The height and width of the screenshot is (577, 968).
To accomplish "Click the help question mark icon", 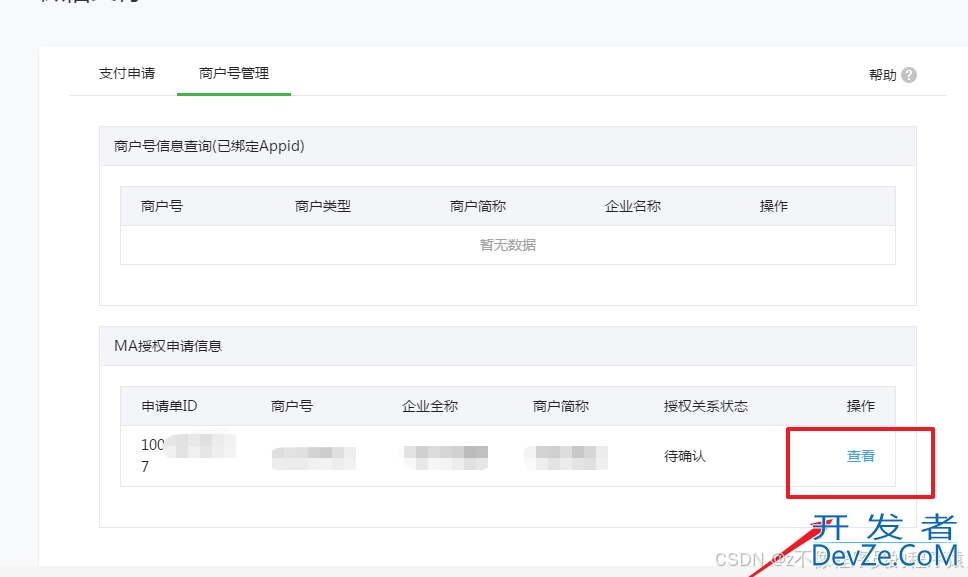I will [x=909, y=75].
